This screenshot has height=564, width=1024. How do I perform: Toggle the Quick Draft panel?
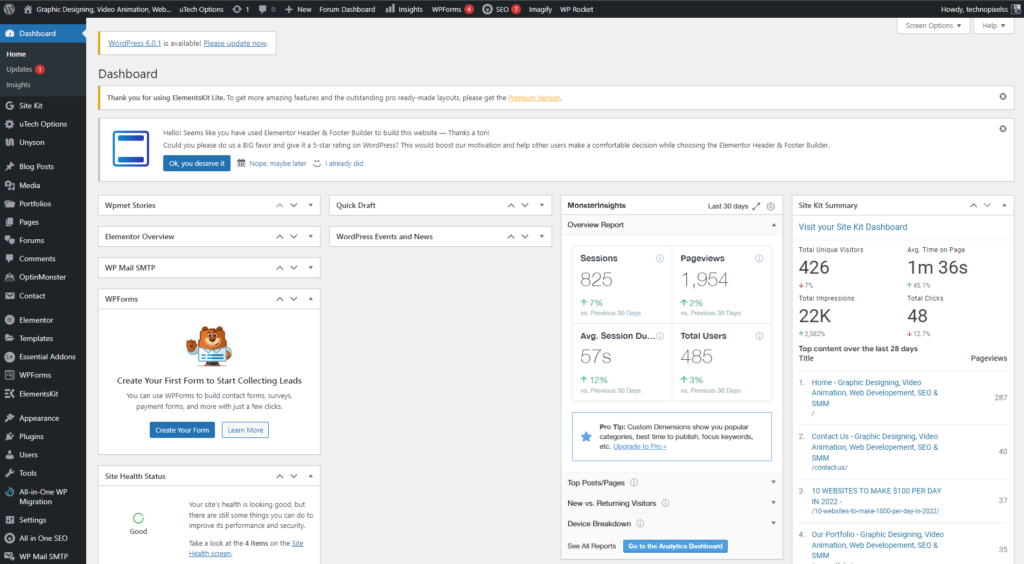pos(542,205)
